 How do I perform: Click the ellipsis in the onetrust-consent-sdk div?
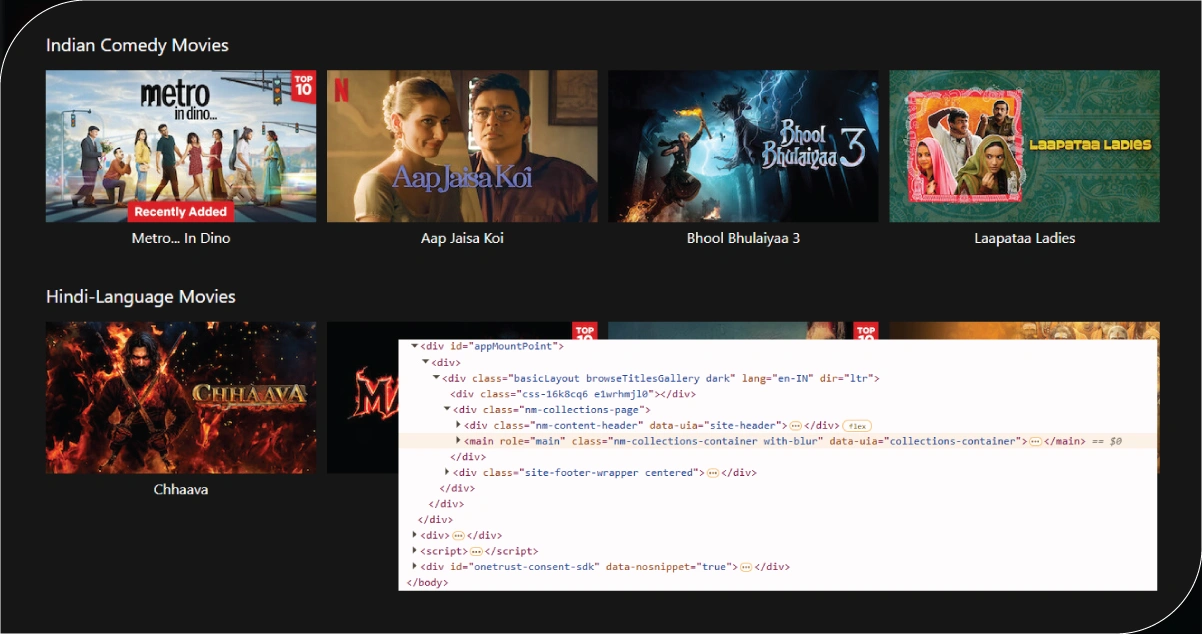click(745, 567)
